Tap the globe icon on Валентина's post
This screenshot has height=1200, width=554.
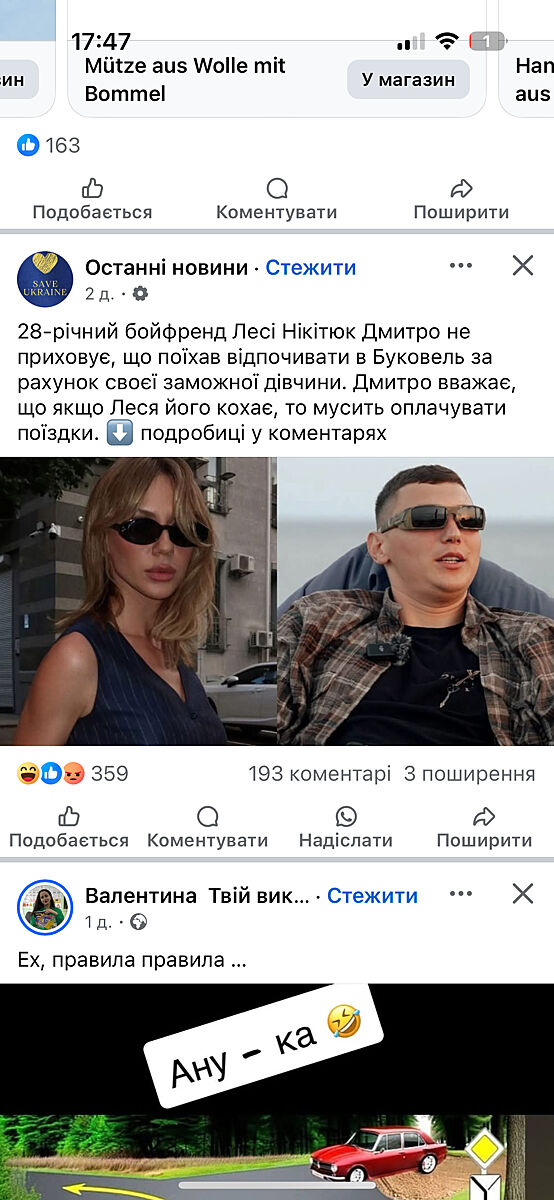tap(139, 922)
